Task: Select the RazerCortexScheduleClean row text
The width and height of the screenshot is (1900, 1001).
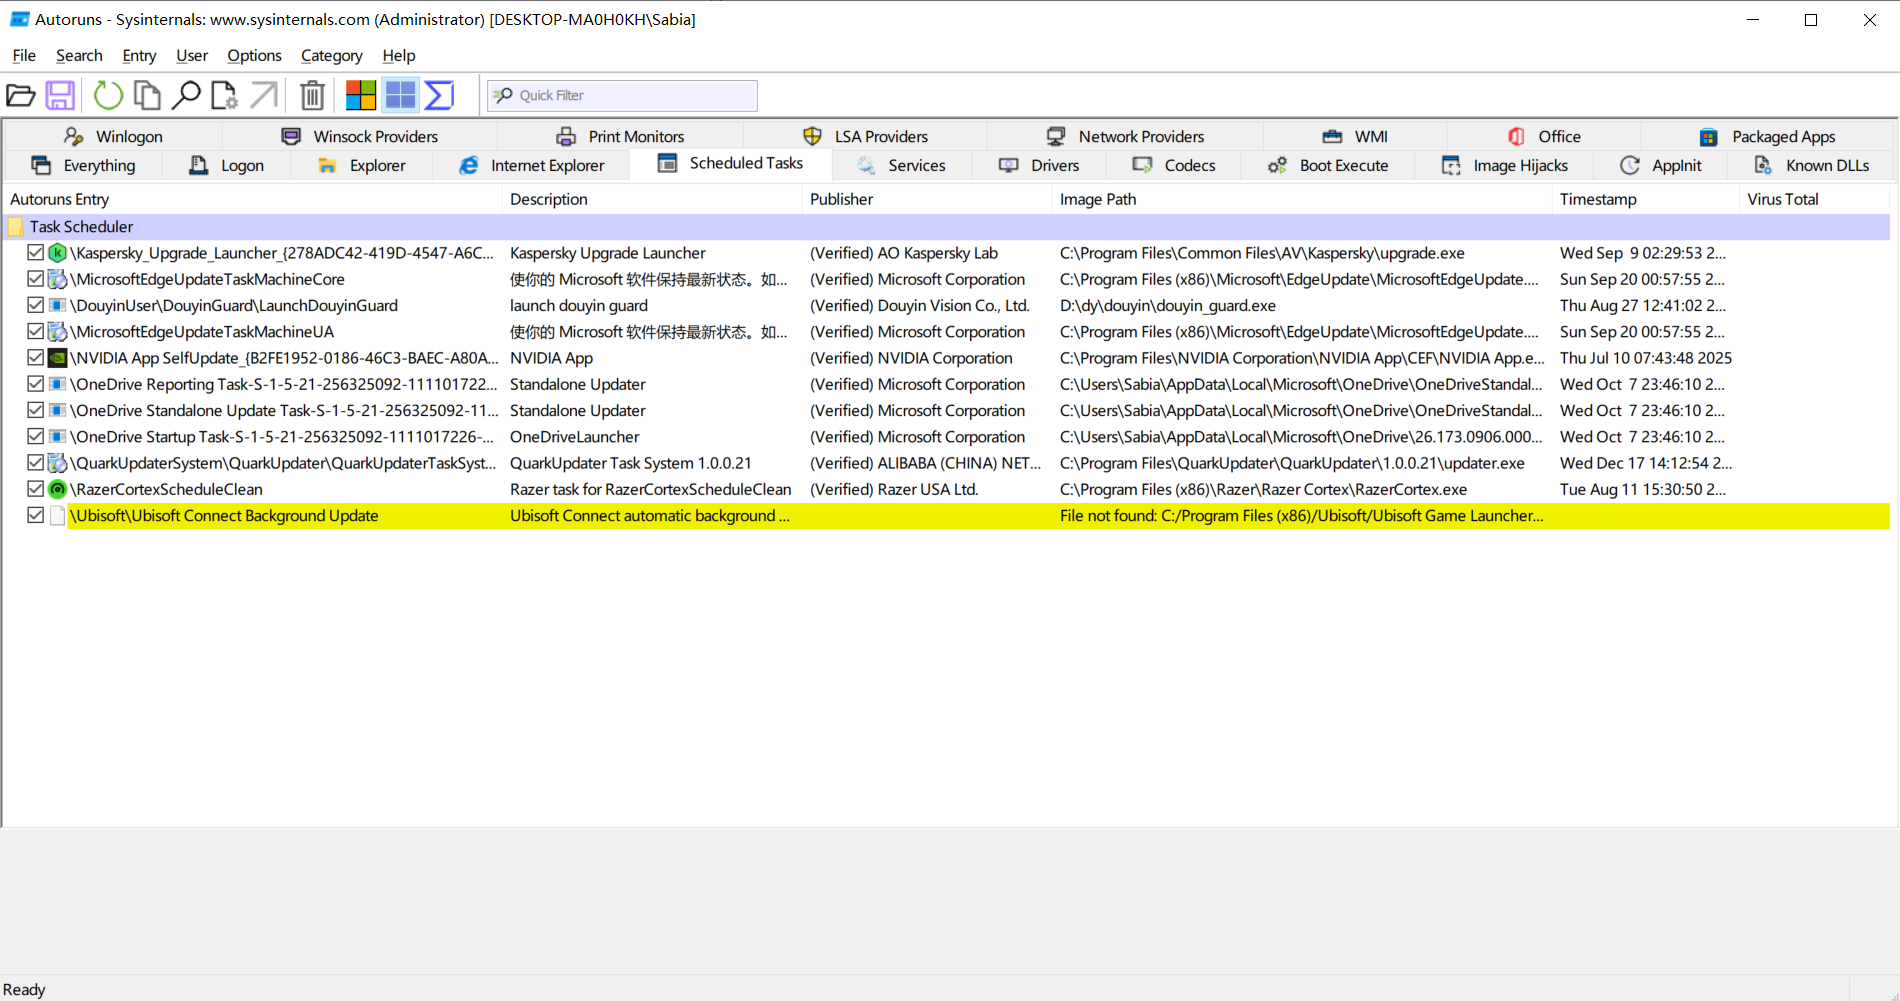Action: click(167, 489)
